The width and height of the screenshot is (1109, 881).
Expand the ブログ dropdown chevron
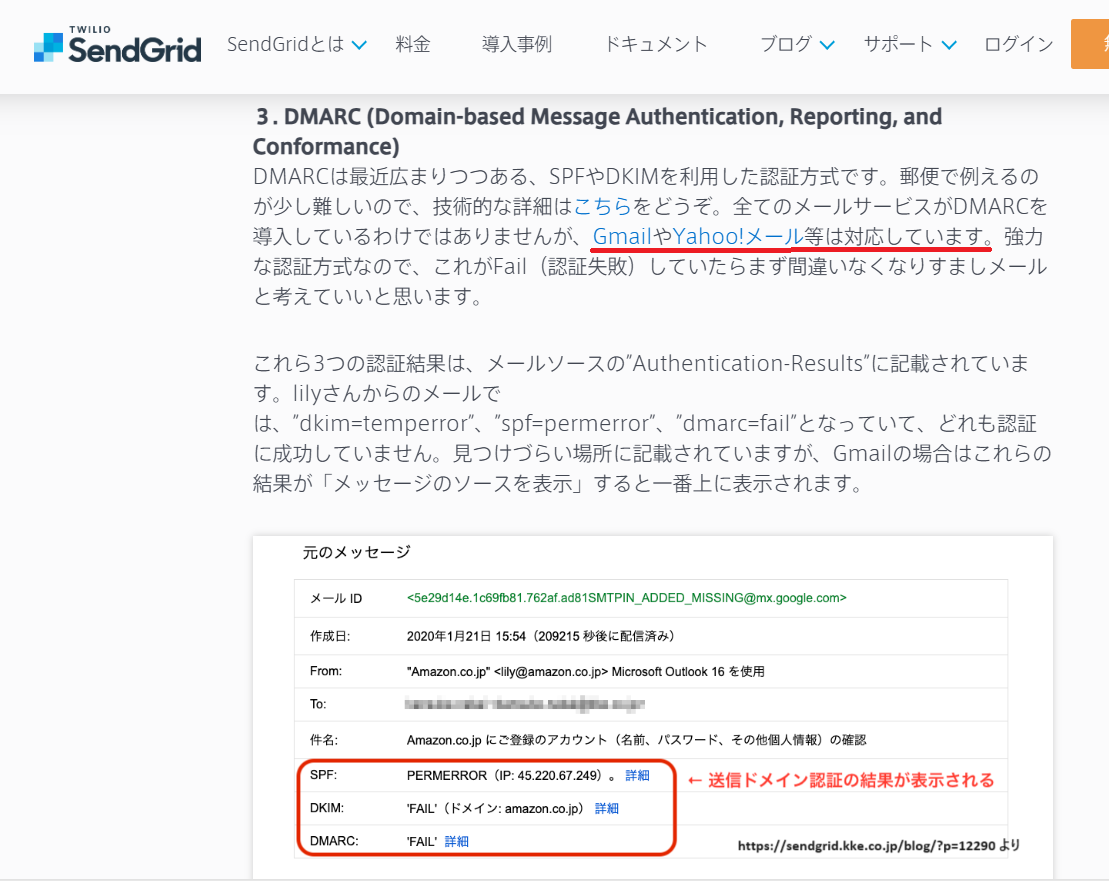coord(827,45)
